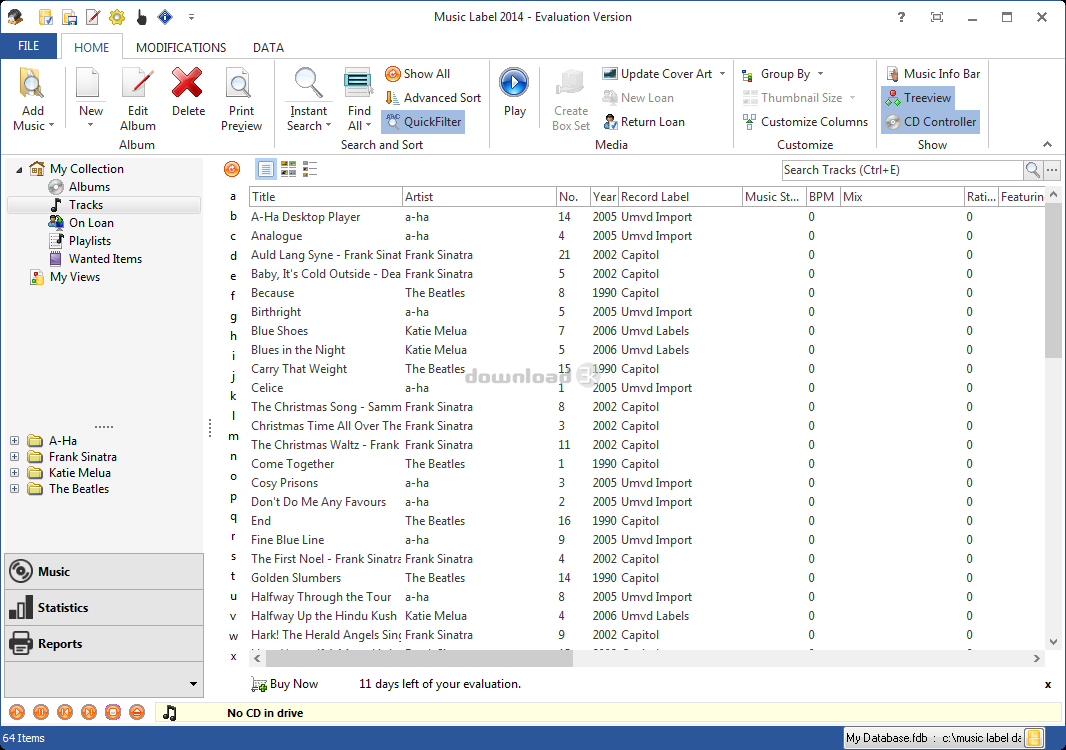Click the orange stop CD control
Screen dimensions: 1066x750
pos(113,712)
